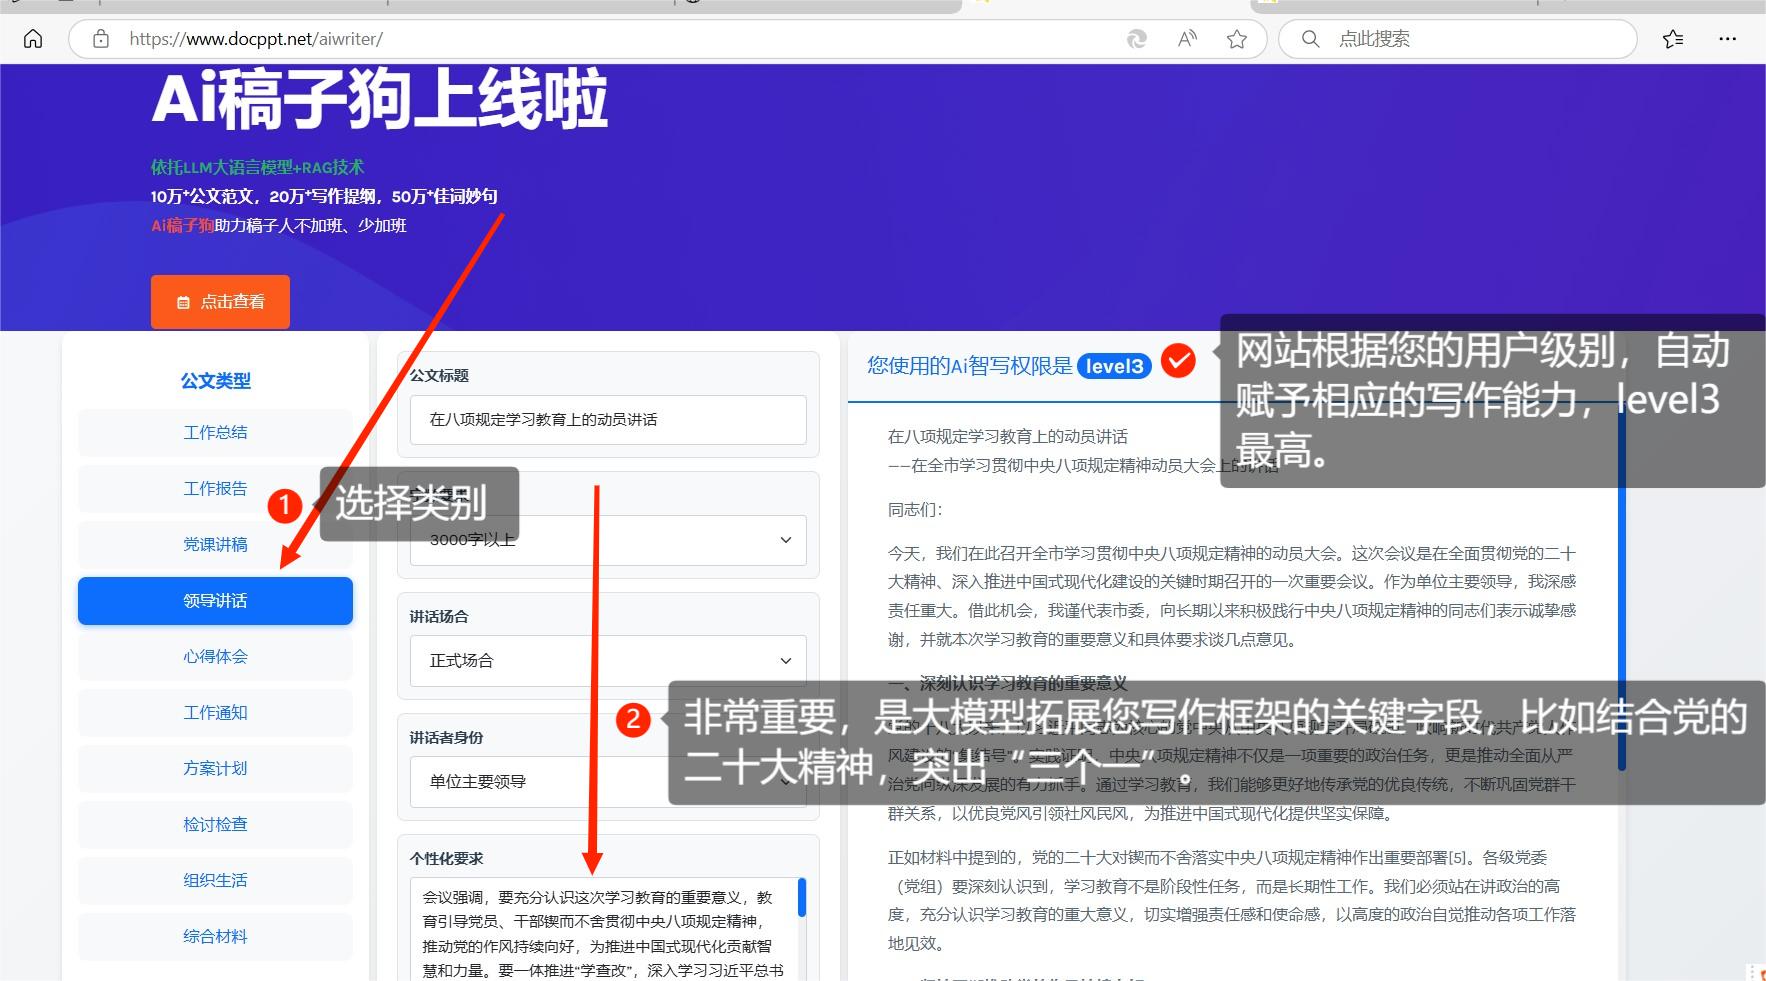The width and height of the screenshot is (1766, 981).
Task: Click the 您使用的Ai智写权限是 label
Action: tap(969, 366)
